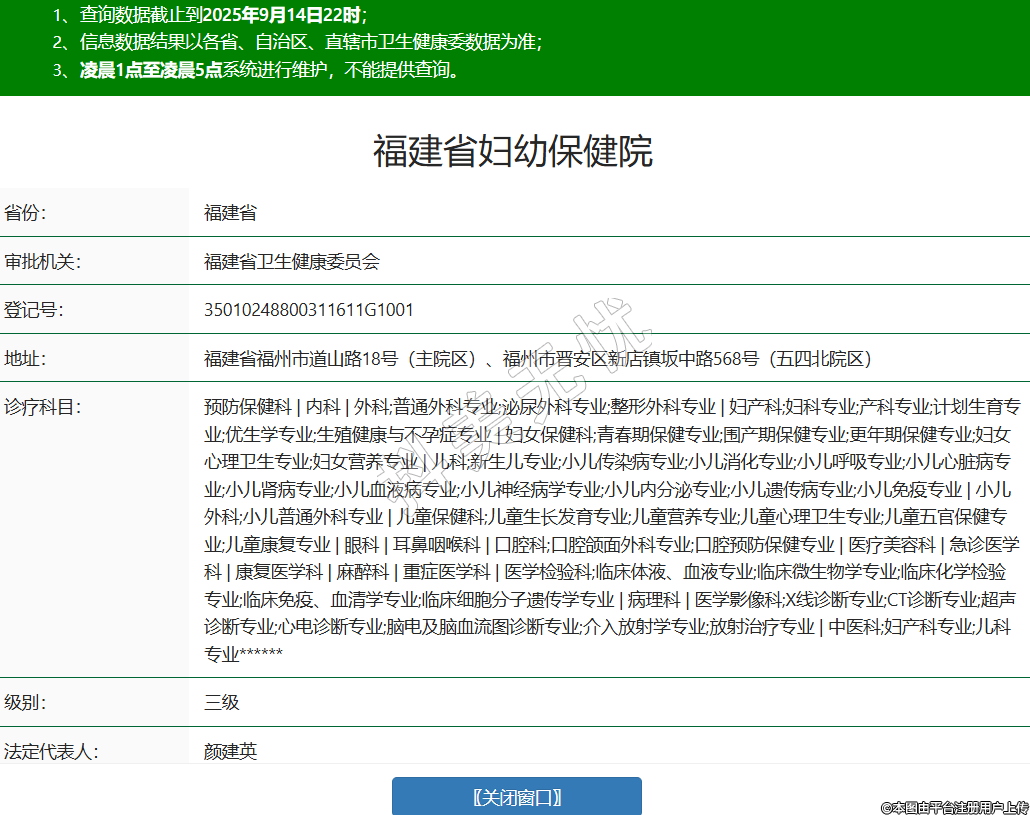Click the 诊疗科目 row label

42,407
